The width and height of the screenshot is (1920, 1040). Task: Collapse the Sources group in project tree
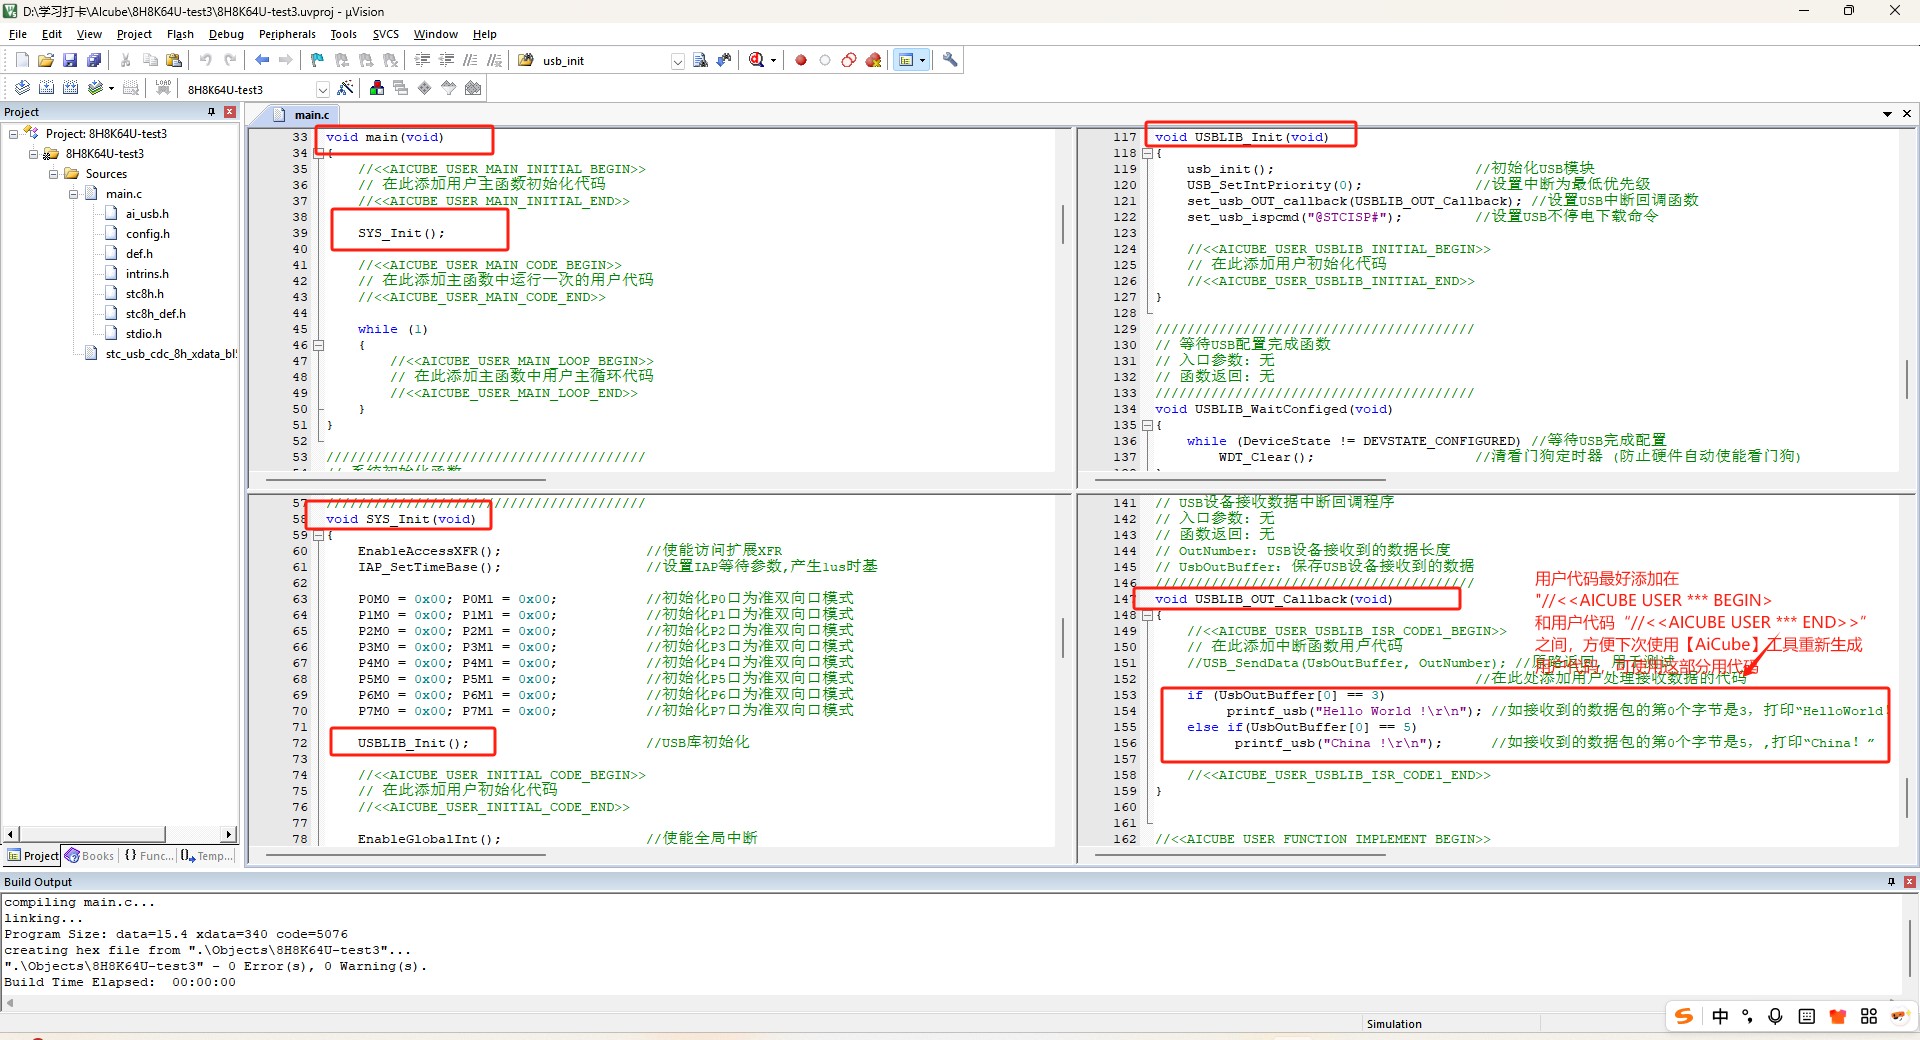[53, 174]
